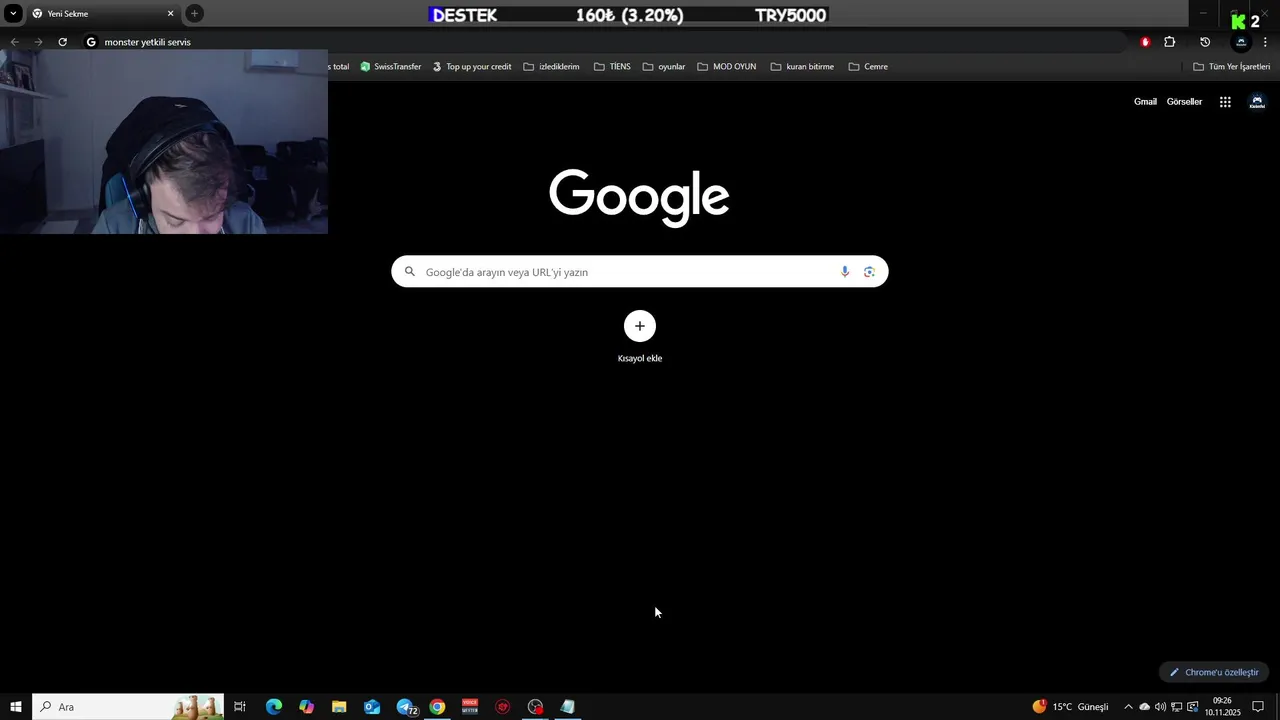Add a shortcut with Kısayol ekle
Screen dimensions: 1280x720
[x=640, y=337]
